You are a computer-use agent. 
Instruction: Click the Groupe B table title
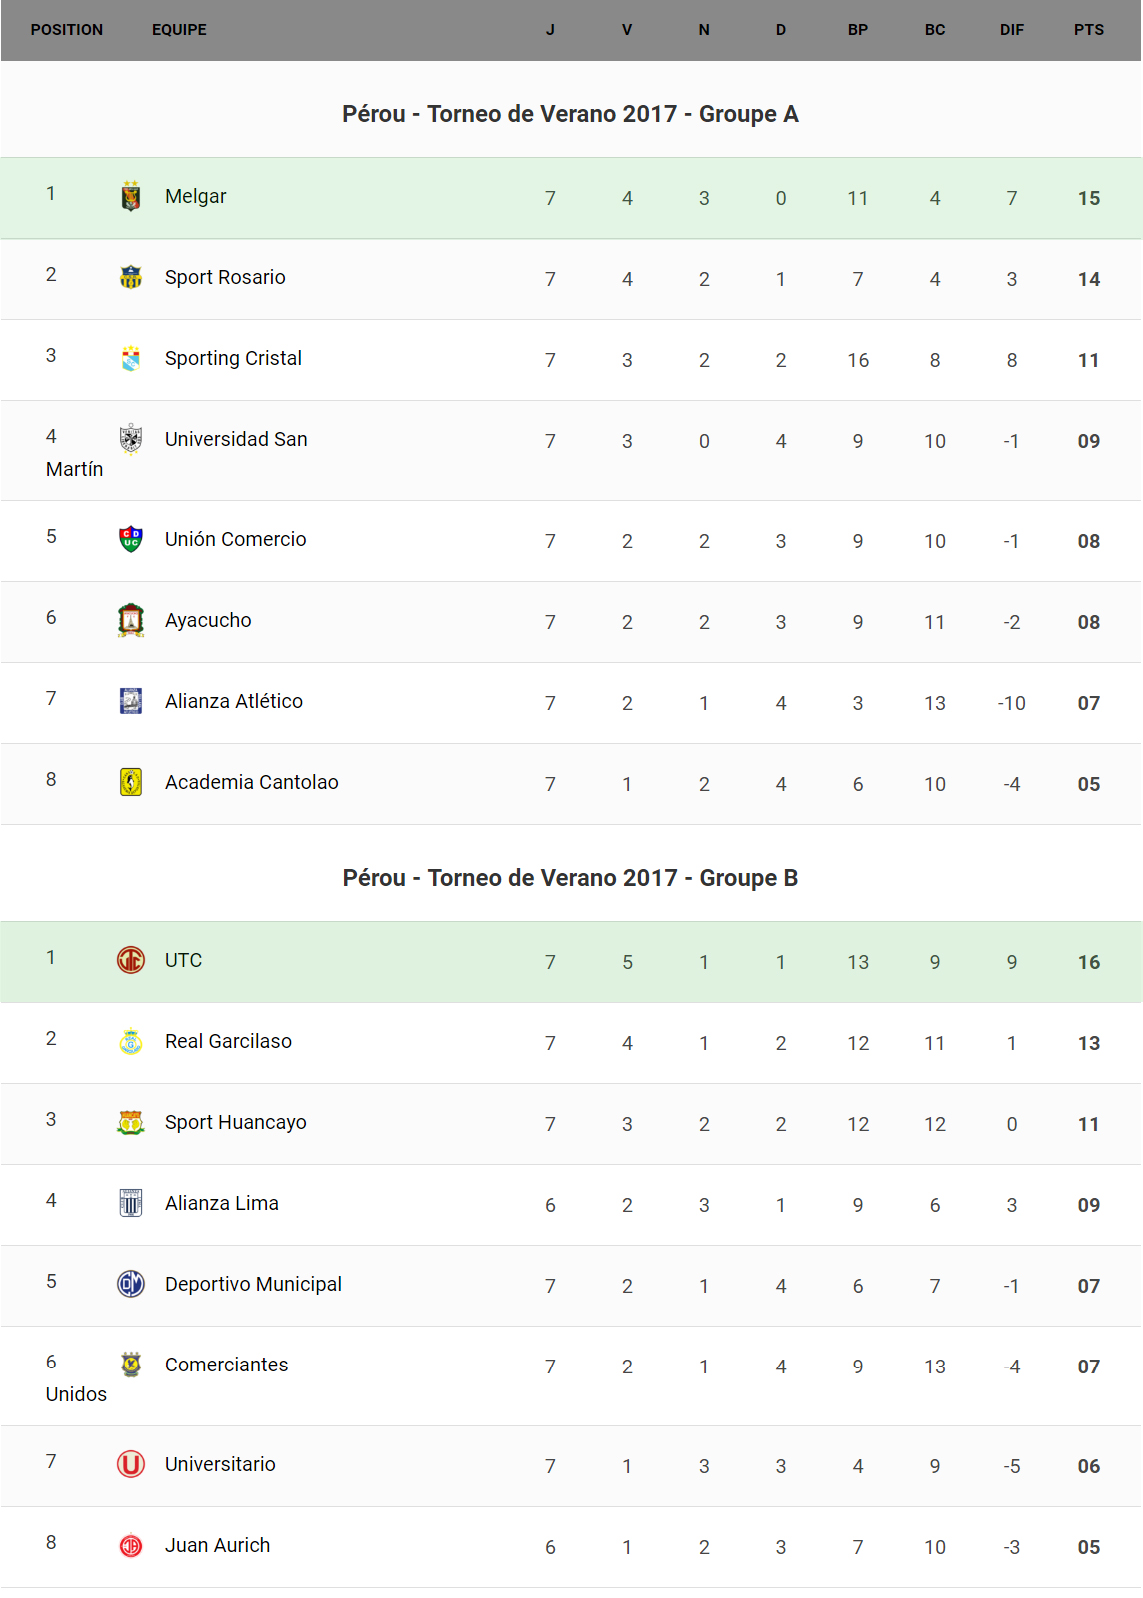click(x=570, y=878)
